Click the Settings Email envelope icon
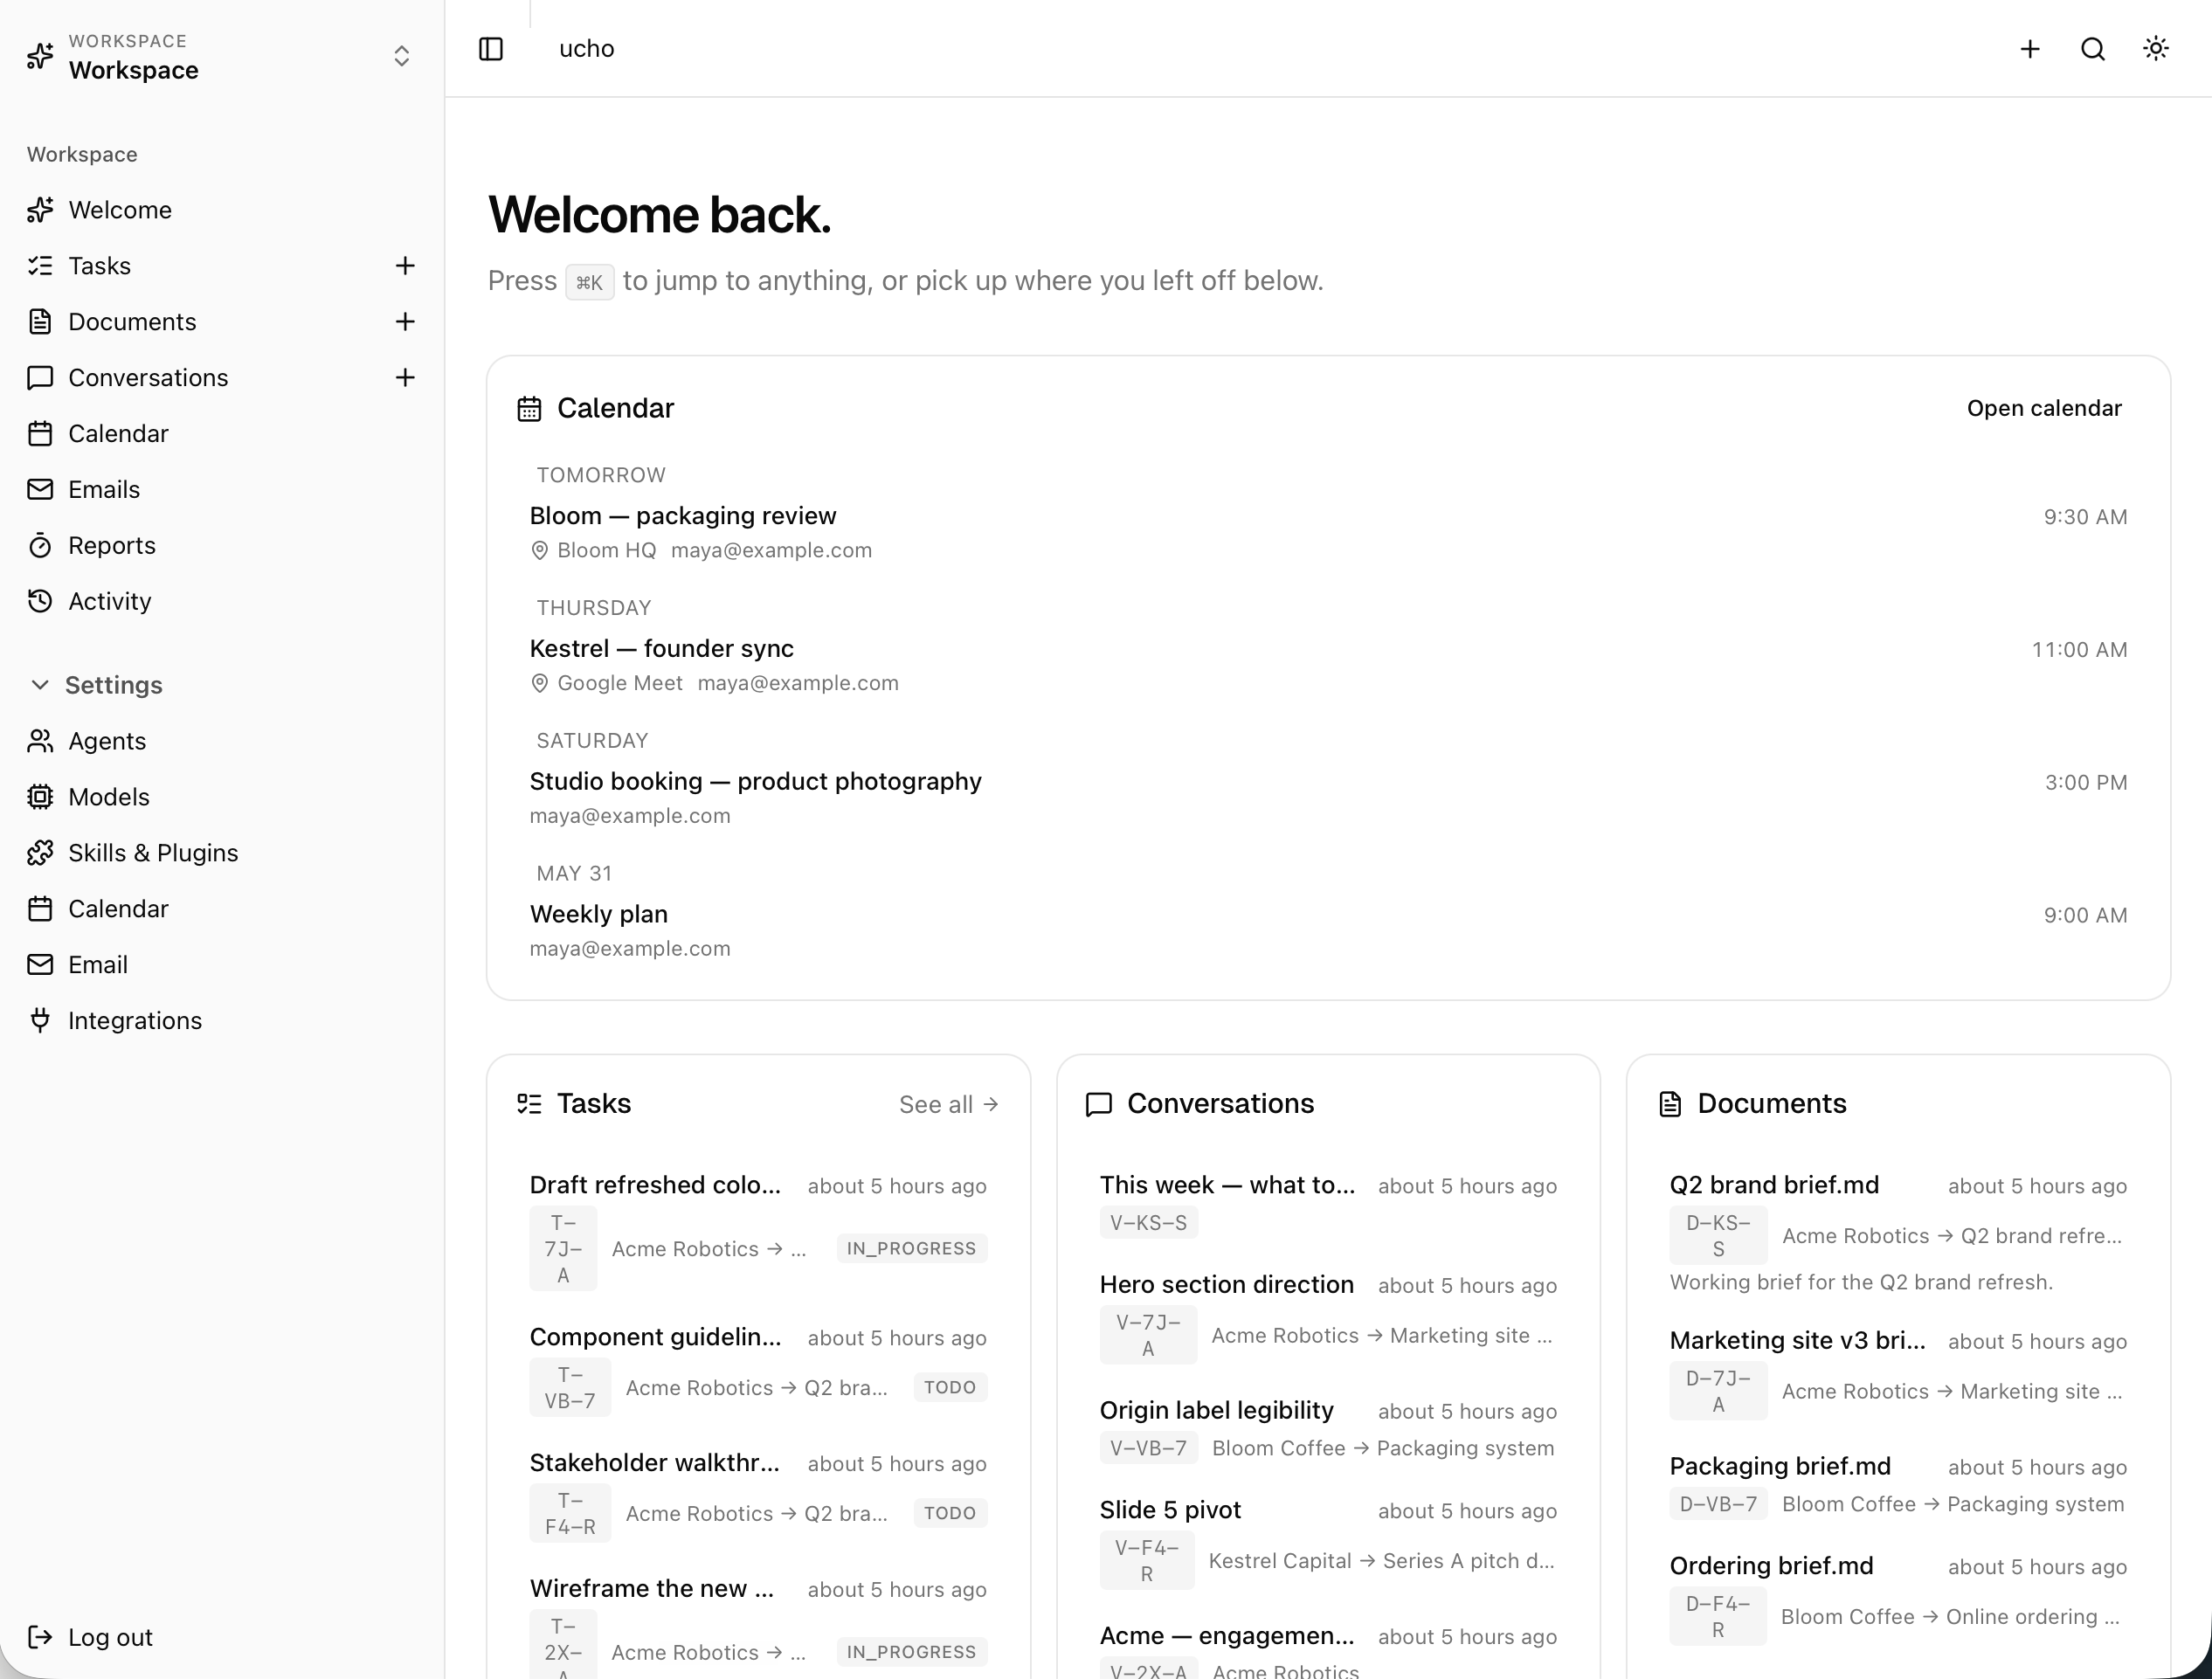 click(40, 965)
